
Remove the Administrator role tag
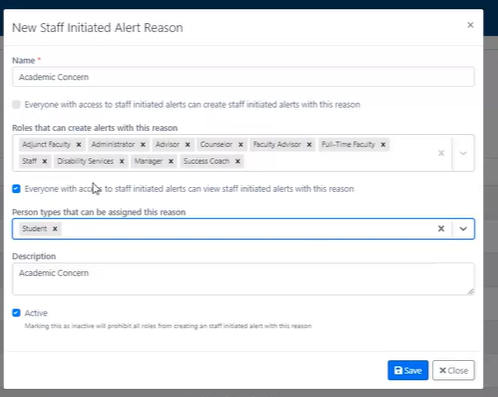143,145
